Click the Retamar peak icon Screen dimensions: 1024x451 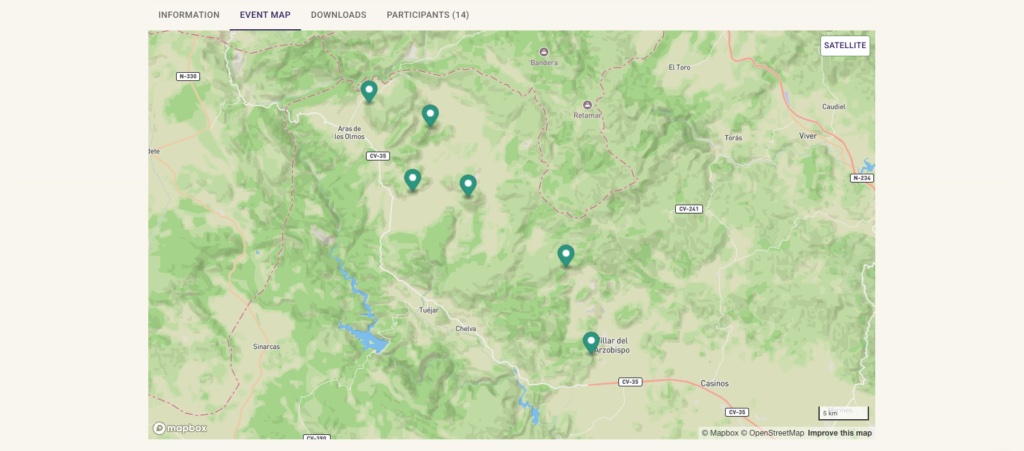point(587,105)
